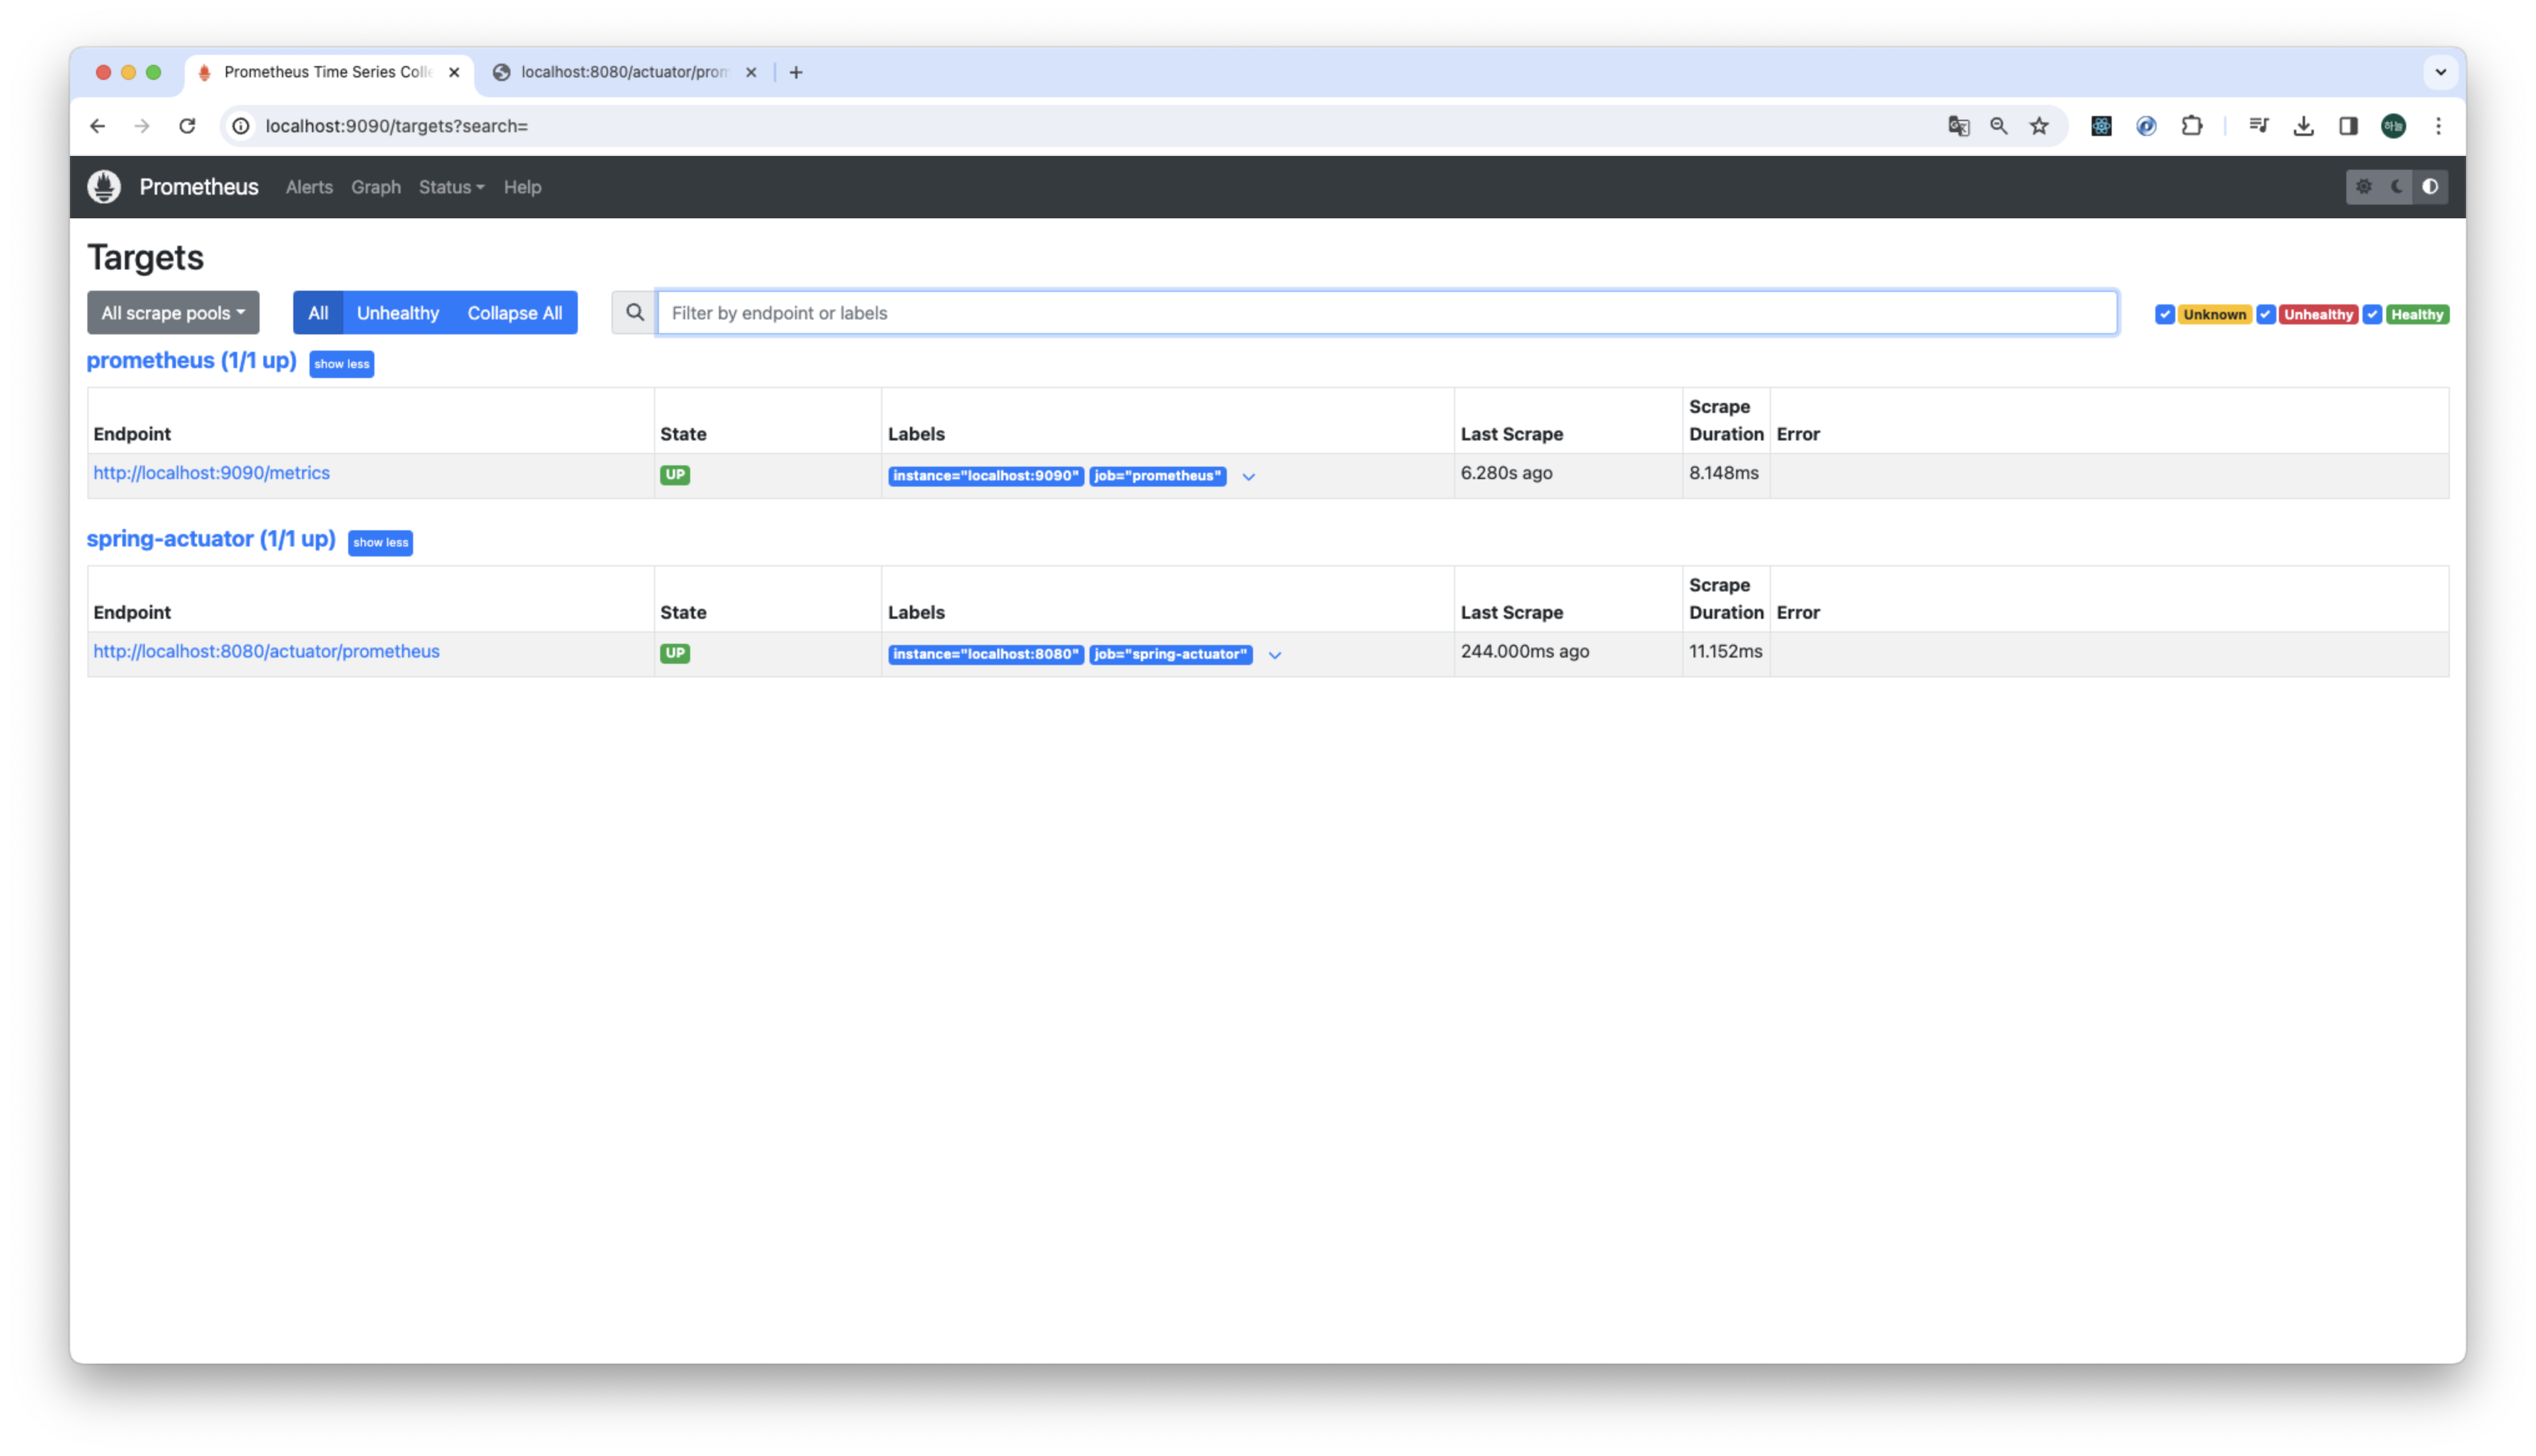Click the job="spring-actuator" label badge

1170,654
